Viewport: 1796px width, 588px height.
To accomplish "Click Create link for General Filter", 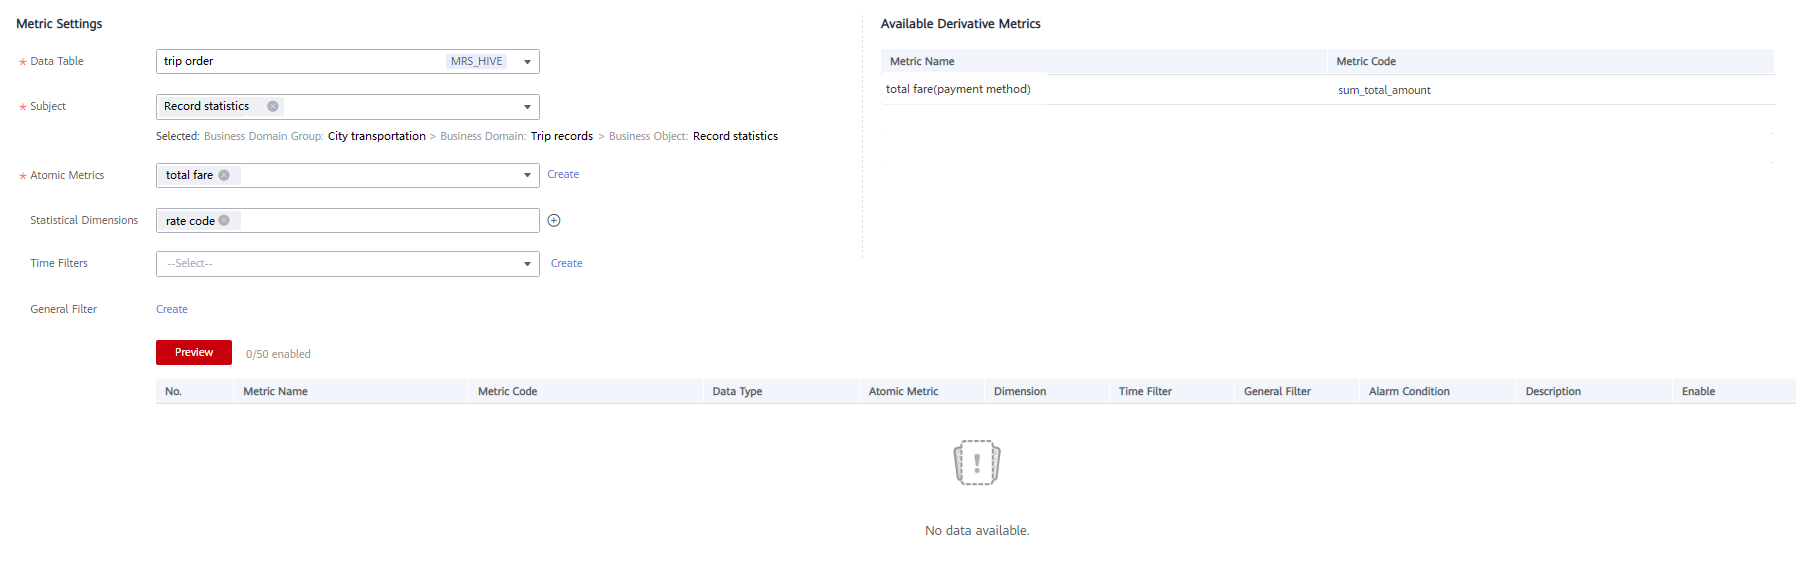I will pos(172,309).
